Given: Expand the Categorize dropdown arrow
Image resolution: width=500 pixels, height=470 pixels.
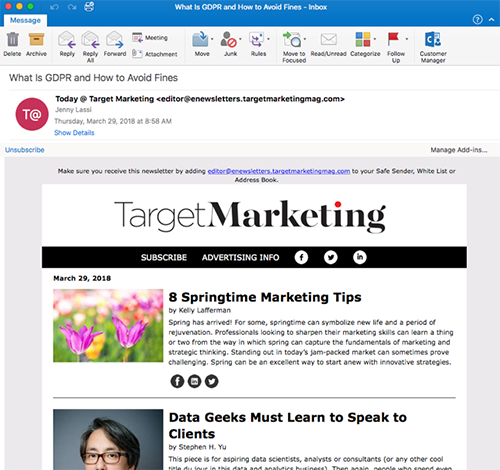Looking at the screenshot, I should (x=375, y=39).
